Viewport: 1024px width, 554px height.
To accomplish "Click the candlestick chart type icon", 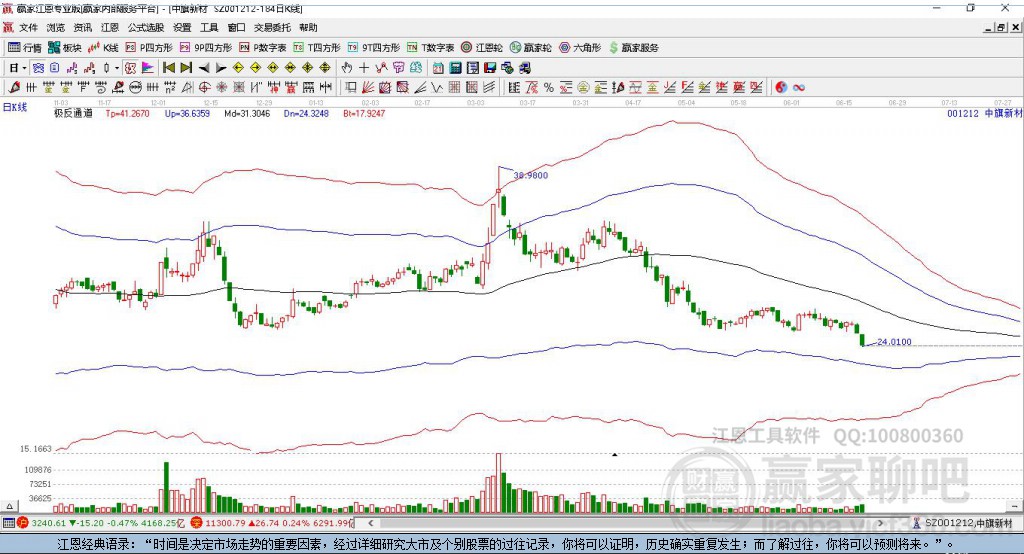I will click(106, 68).
